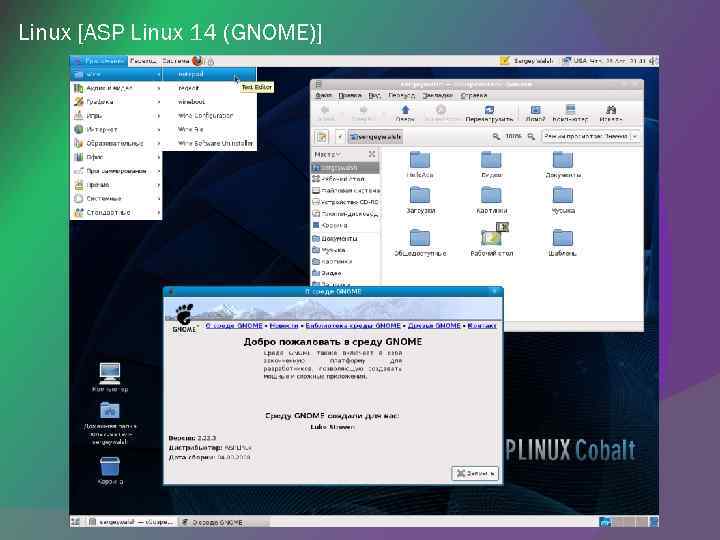Expand the Офис submenu
The width and height of the screenshot is (720, 540).
(x=116, y=157)
